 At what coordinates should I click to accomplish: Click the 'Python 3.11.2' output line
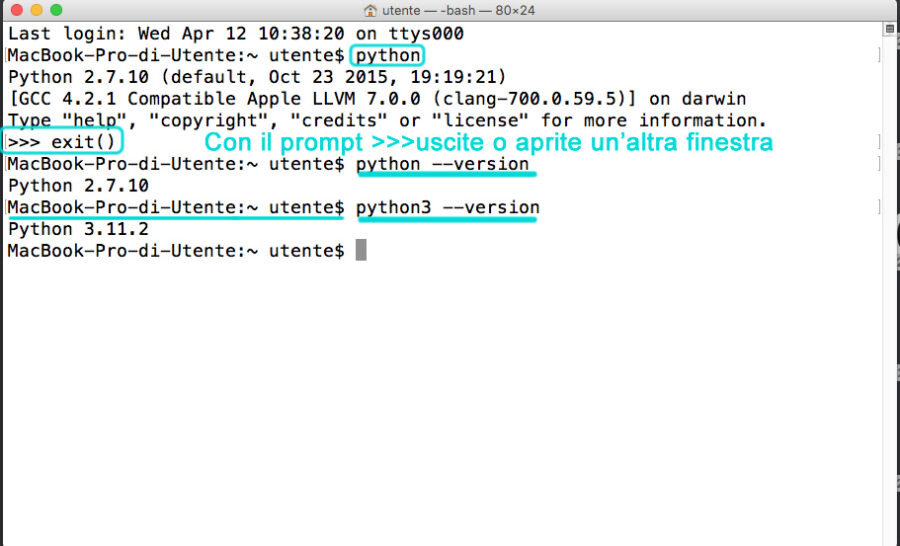79,229
